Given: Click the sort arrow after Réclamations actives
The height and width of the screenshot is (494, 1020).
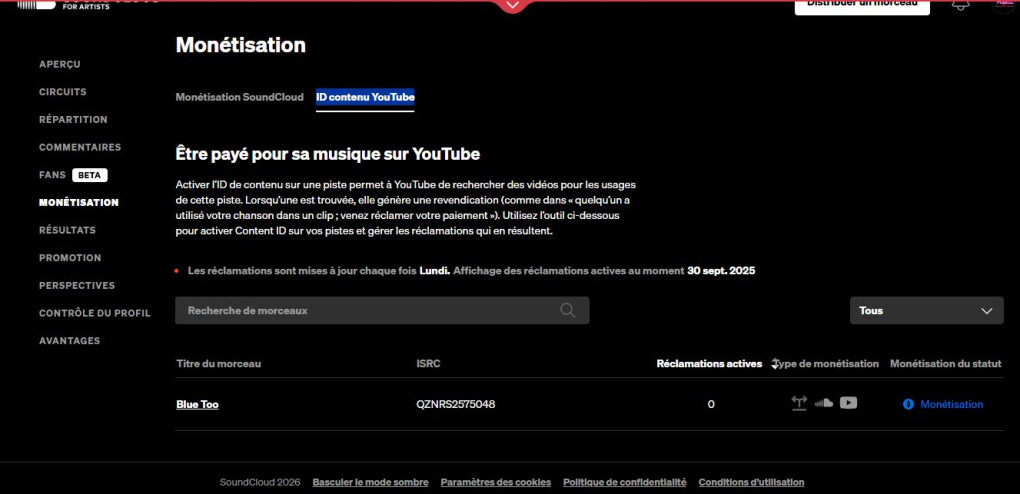Looking at the screenshot, I should (775, 364).
